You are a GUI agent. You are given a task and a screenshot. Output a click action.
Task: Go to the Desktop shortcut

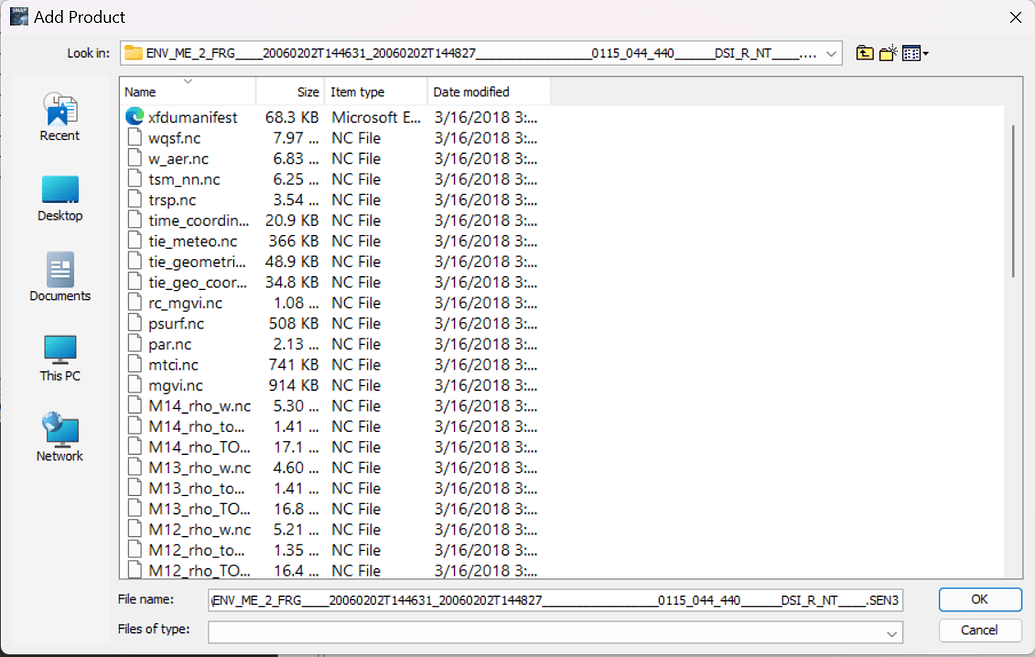pos(60,198)
